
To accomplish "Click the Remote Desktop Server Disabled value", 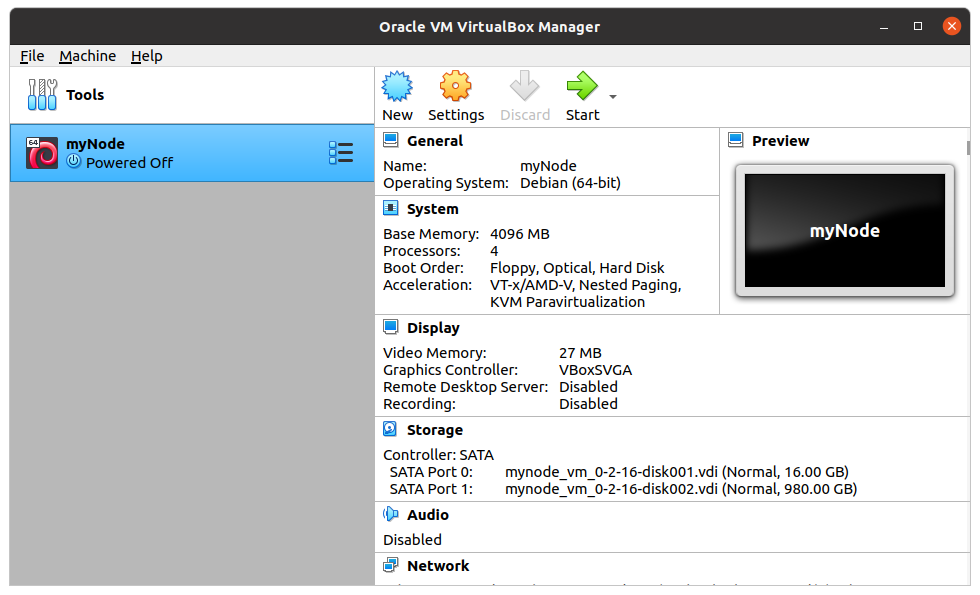I will pyautogui.click(x=588, y=387).
